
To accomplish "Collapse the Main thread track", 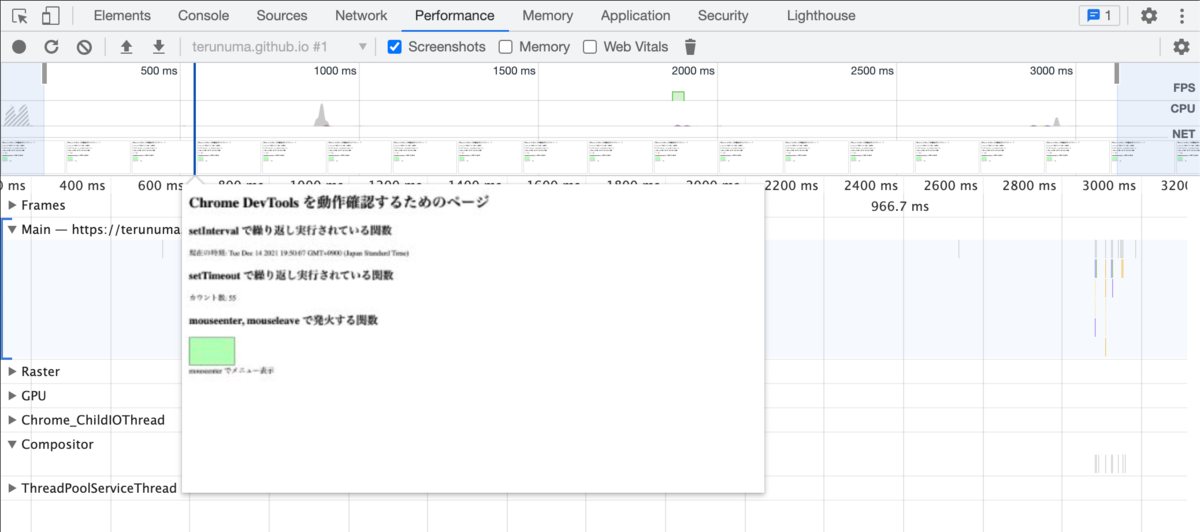I will (12, 230).
